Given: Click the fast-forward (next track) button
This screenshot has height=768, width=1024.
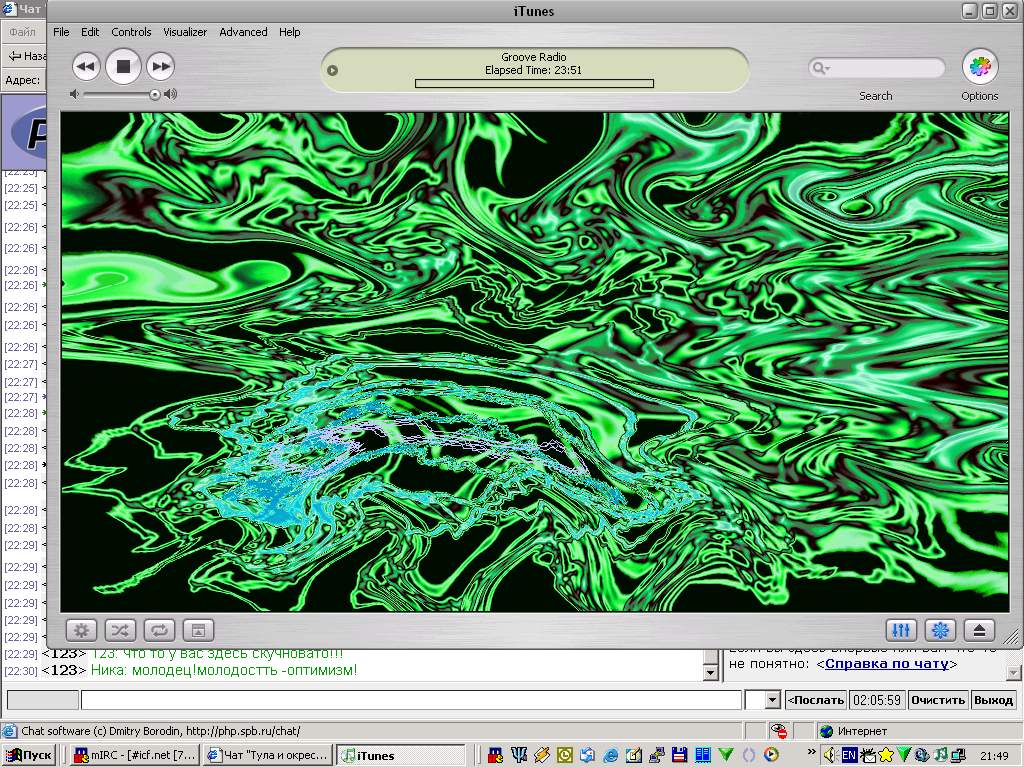Looking at the screenshot, I should 161,66.
